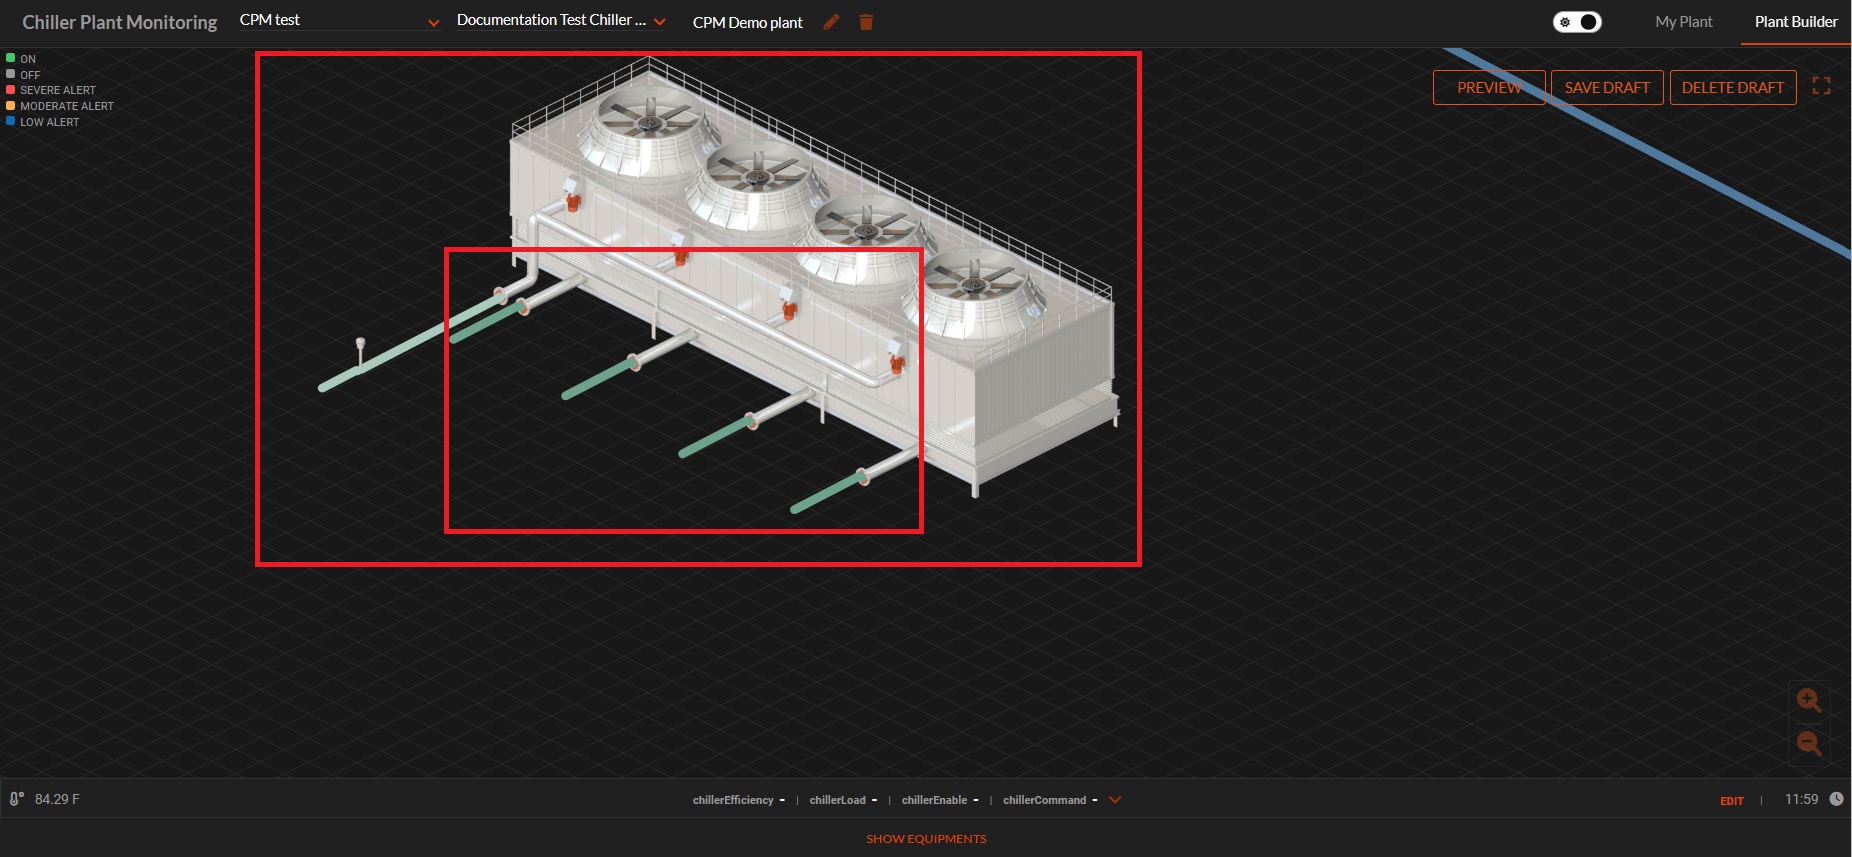Delete plant using trash icon
Image resolution: width=1852 pixels, height=857 pixels.
(x=866, y=22)
